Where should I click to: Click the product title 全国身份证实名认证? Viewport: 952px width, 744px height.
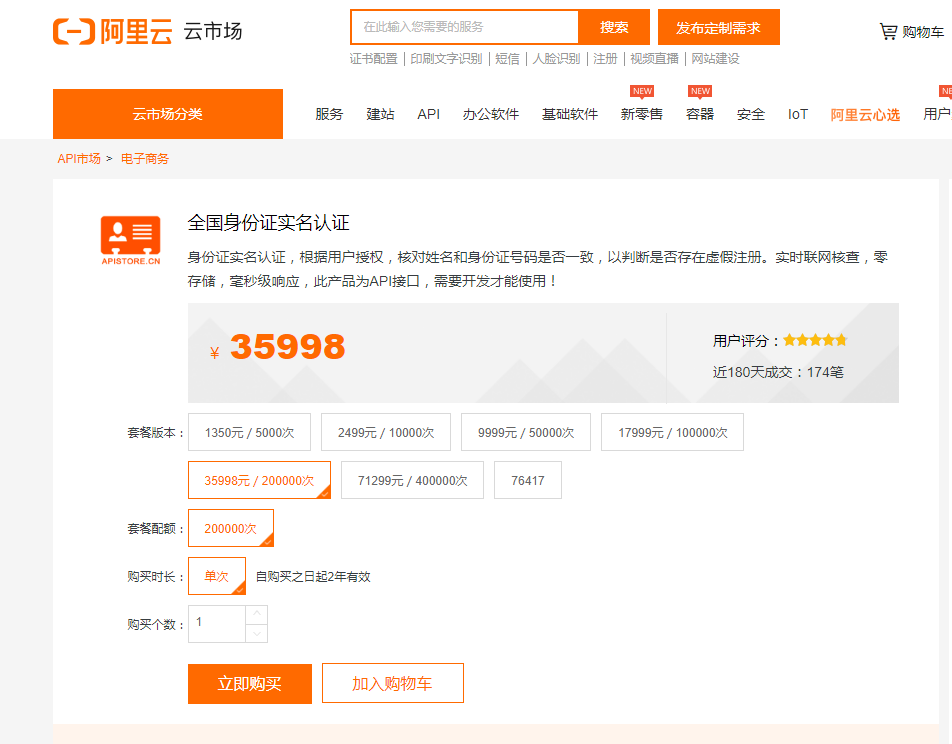(268, 223)
